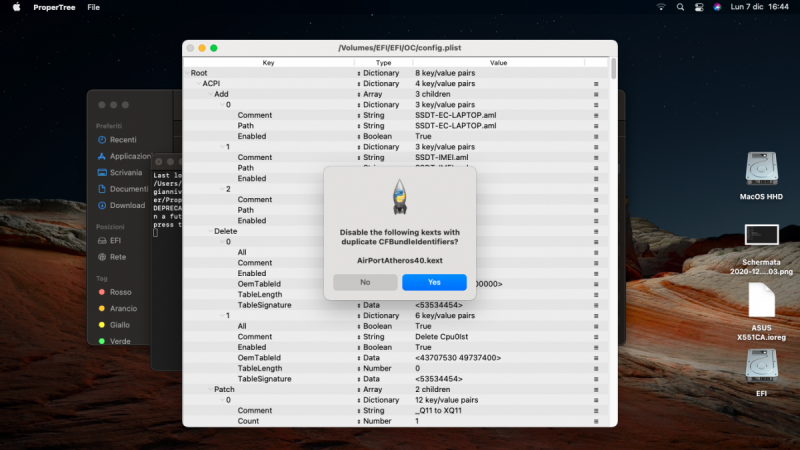Open row menu icon for _Q11 to XQ11 row
The height and width of the screenshot is (450, 800).
click(596, 411)
